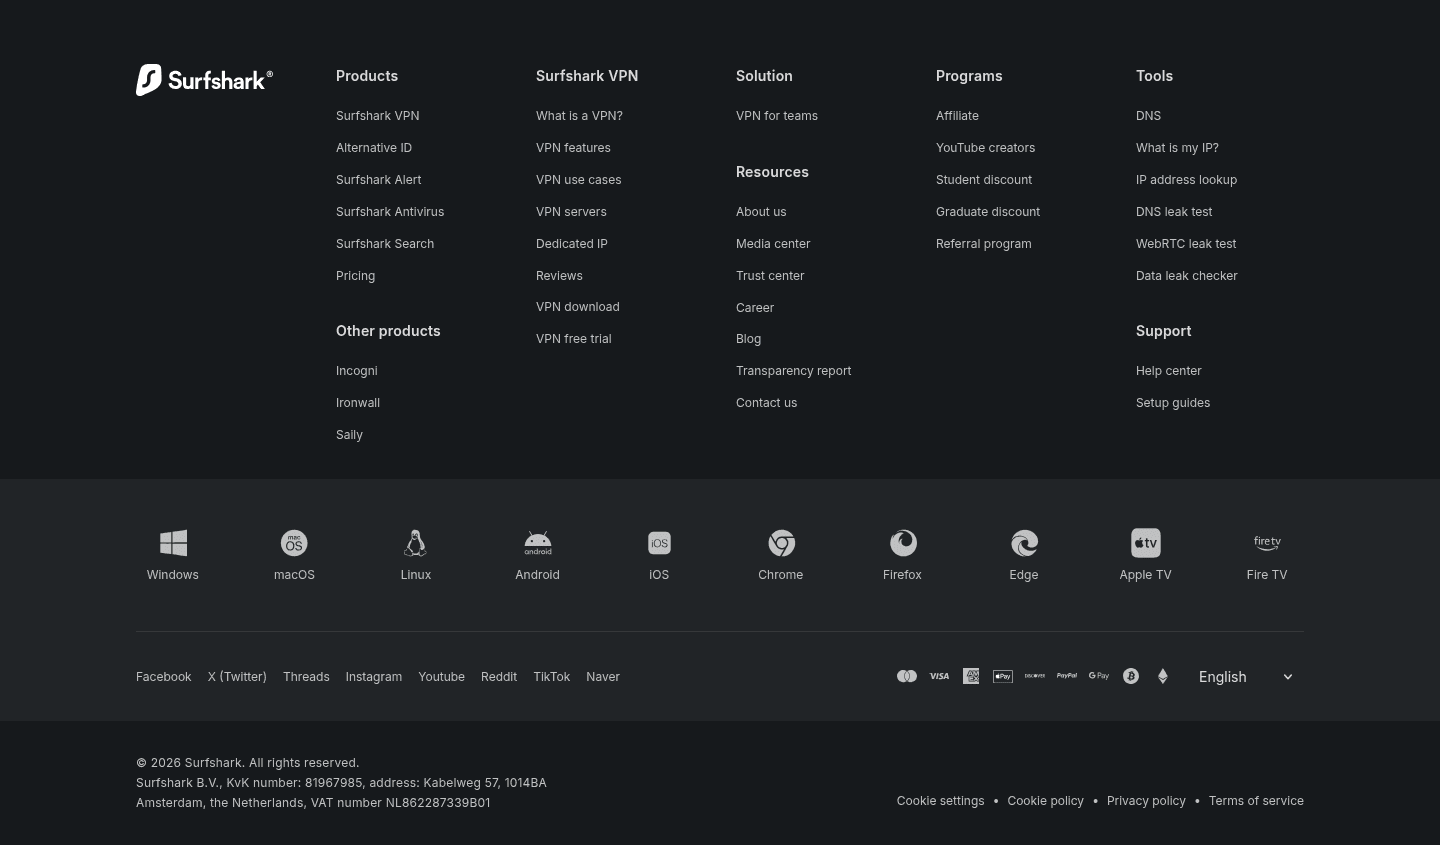Open What is my IP? tool
1440x845 pixels.
coord(1177,148)
